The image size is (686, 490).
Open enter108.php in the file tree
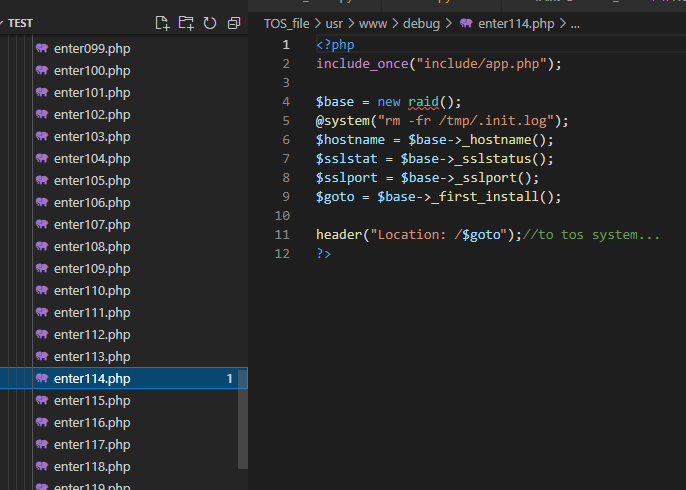(124, 247)
